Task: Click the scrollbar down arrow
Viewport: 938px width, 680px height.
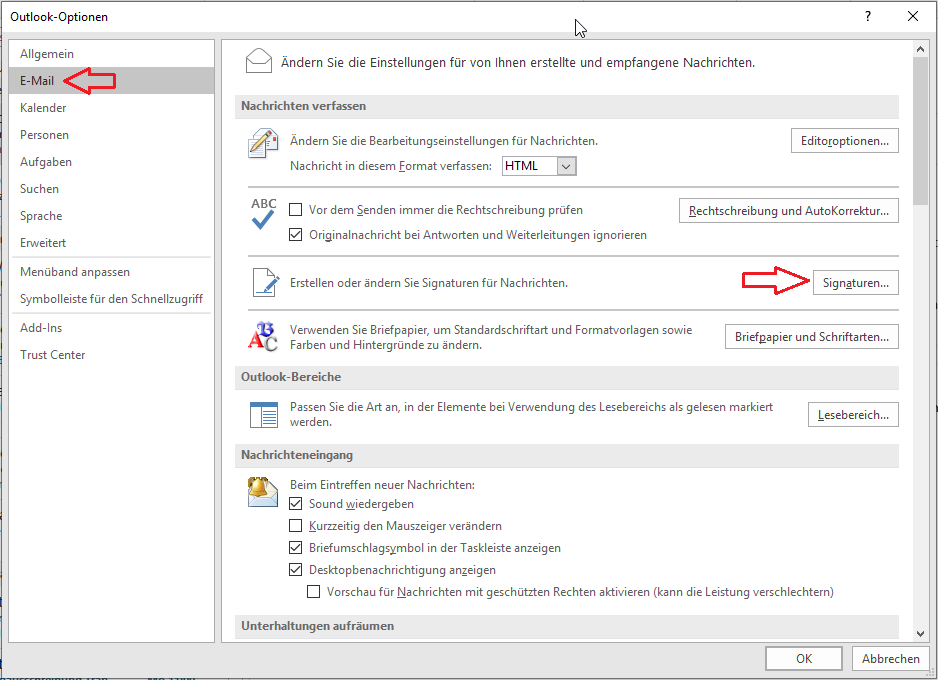Action: click(920, 633)
